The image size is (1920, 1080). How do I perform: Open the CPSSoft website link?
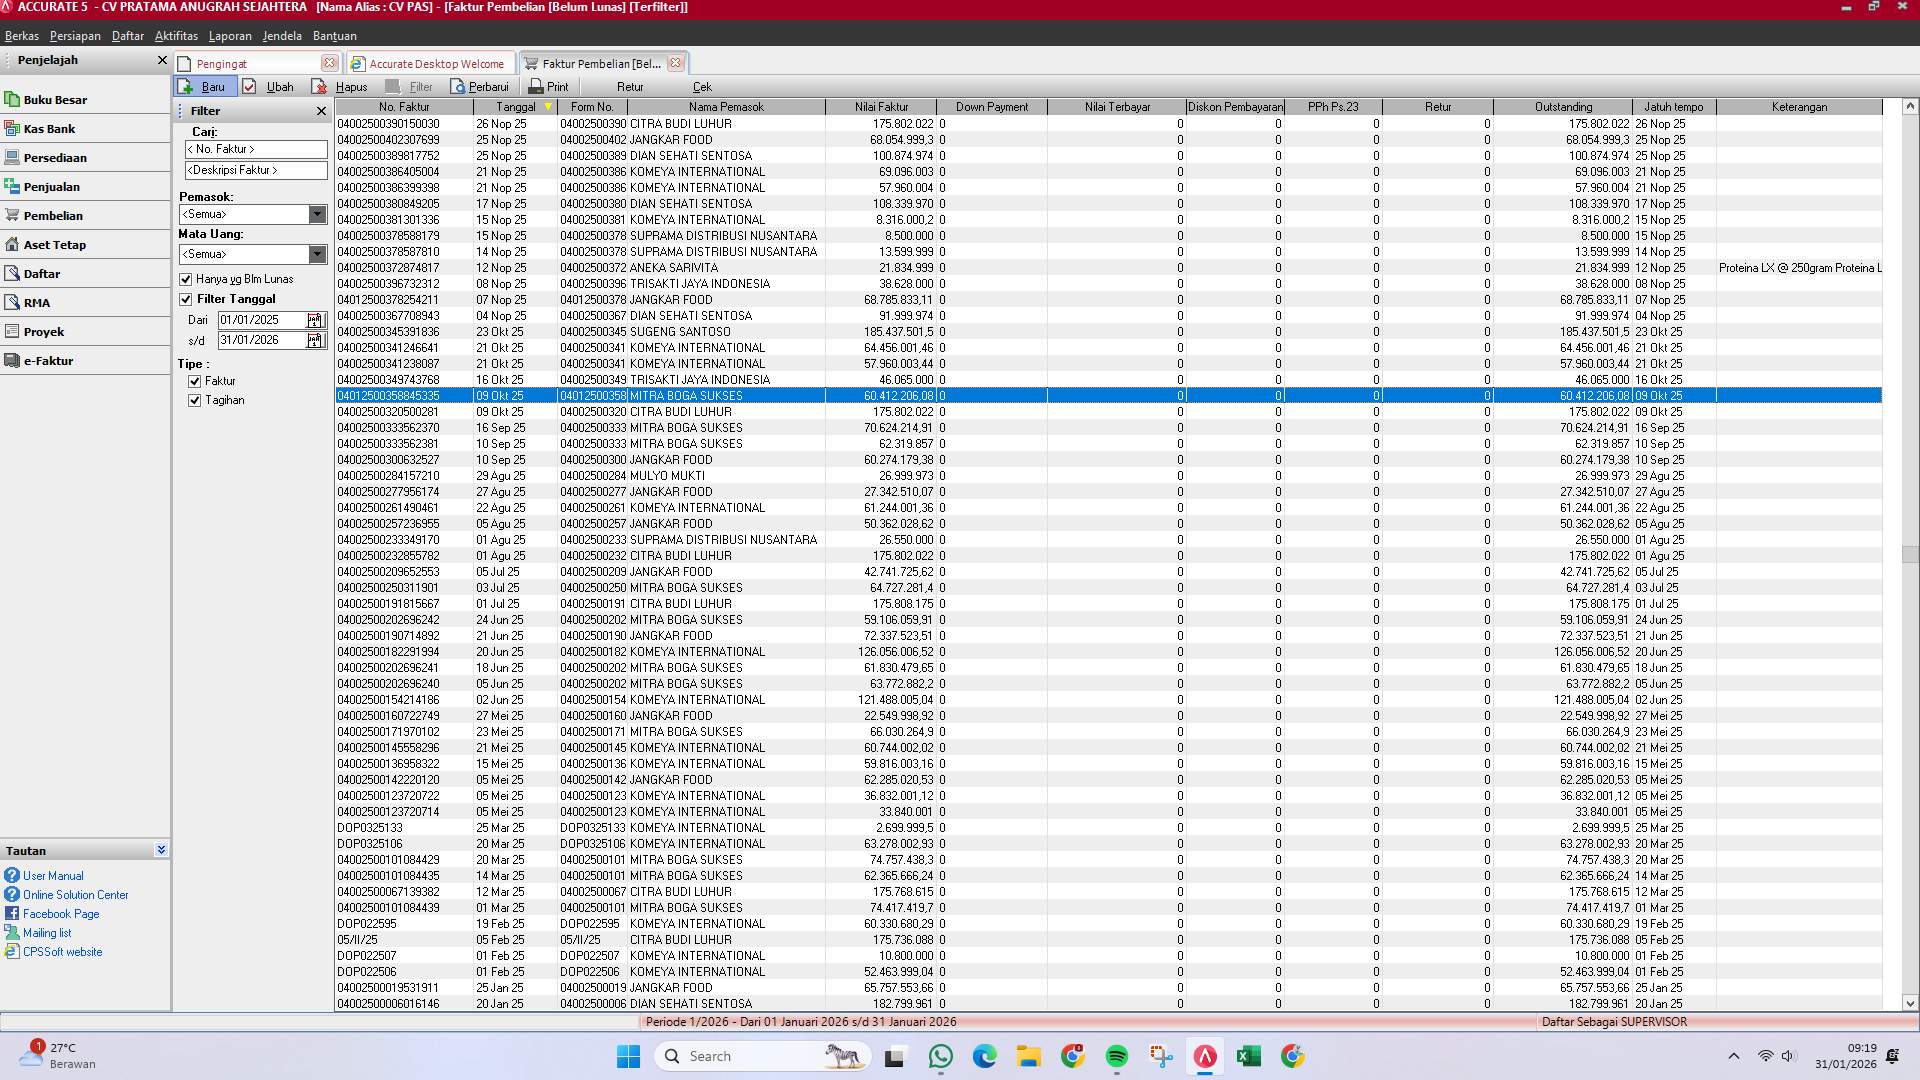(62, 951)
